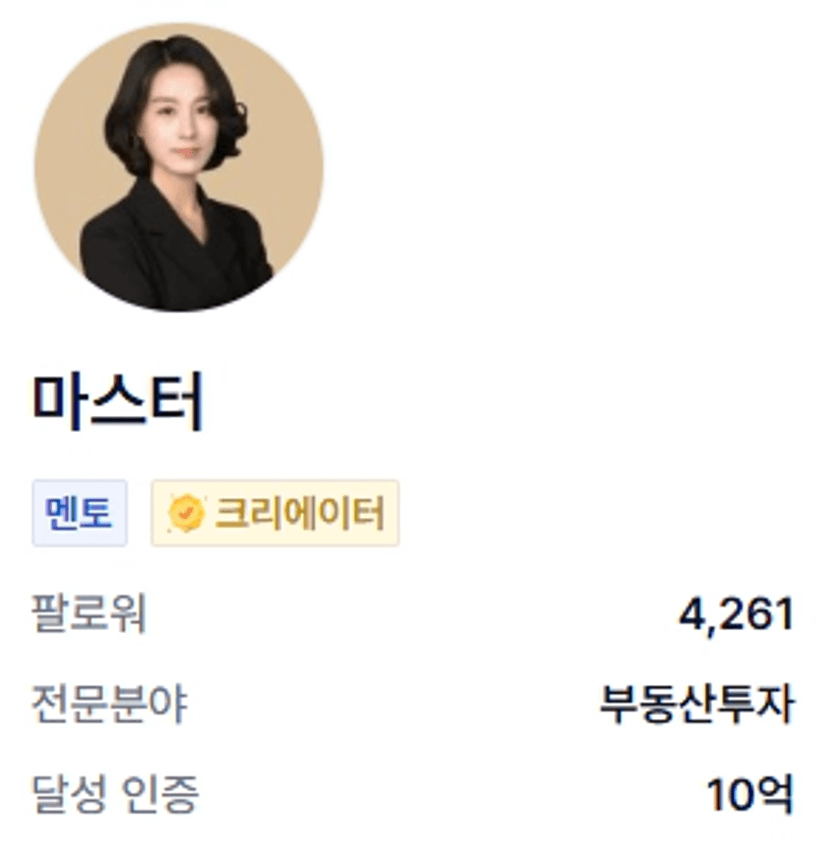Screen dimensions: 827x855
Task: Select the blue 멘토 badge
Action: click(80, 513)
